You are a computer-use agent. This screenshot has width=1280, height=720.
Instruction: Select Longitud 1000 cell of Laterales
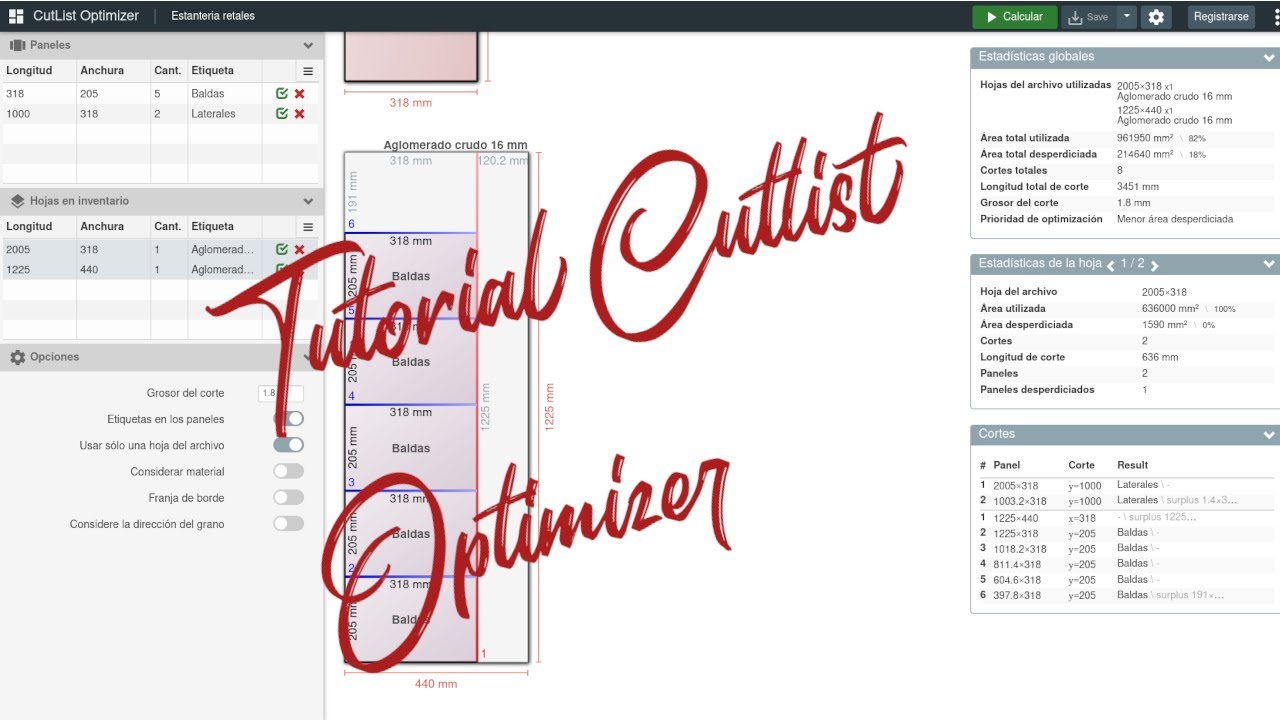(x=39, y=113)
